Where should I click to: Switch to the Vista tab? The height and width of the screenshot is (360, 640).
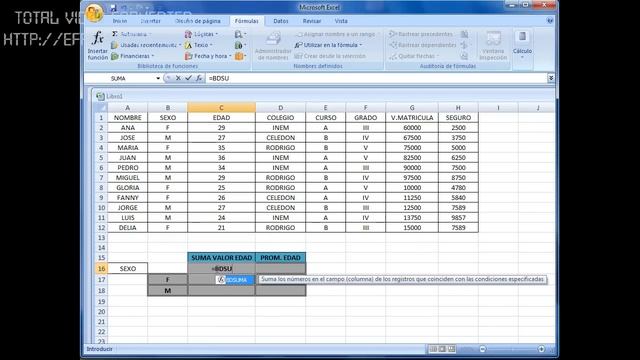tap(341, 21)
